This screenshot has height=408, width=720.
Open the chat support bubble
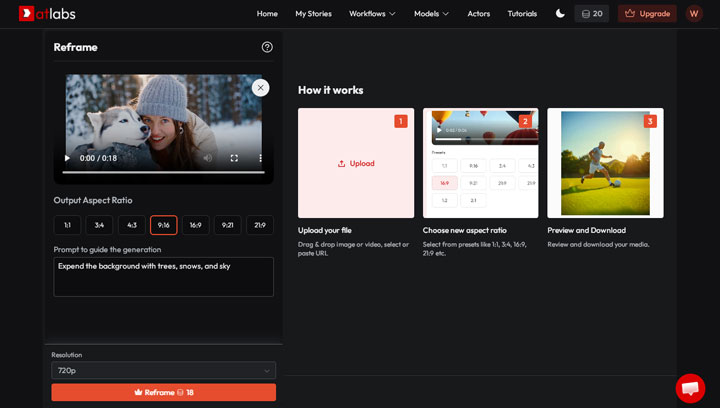tap(690, 388)
